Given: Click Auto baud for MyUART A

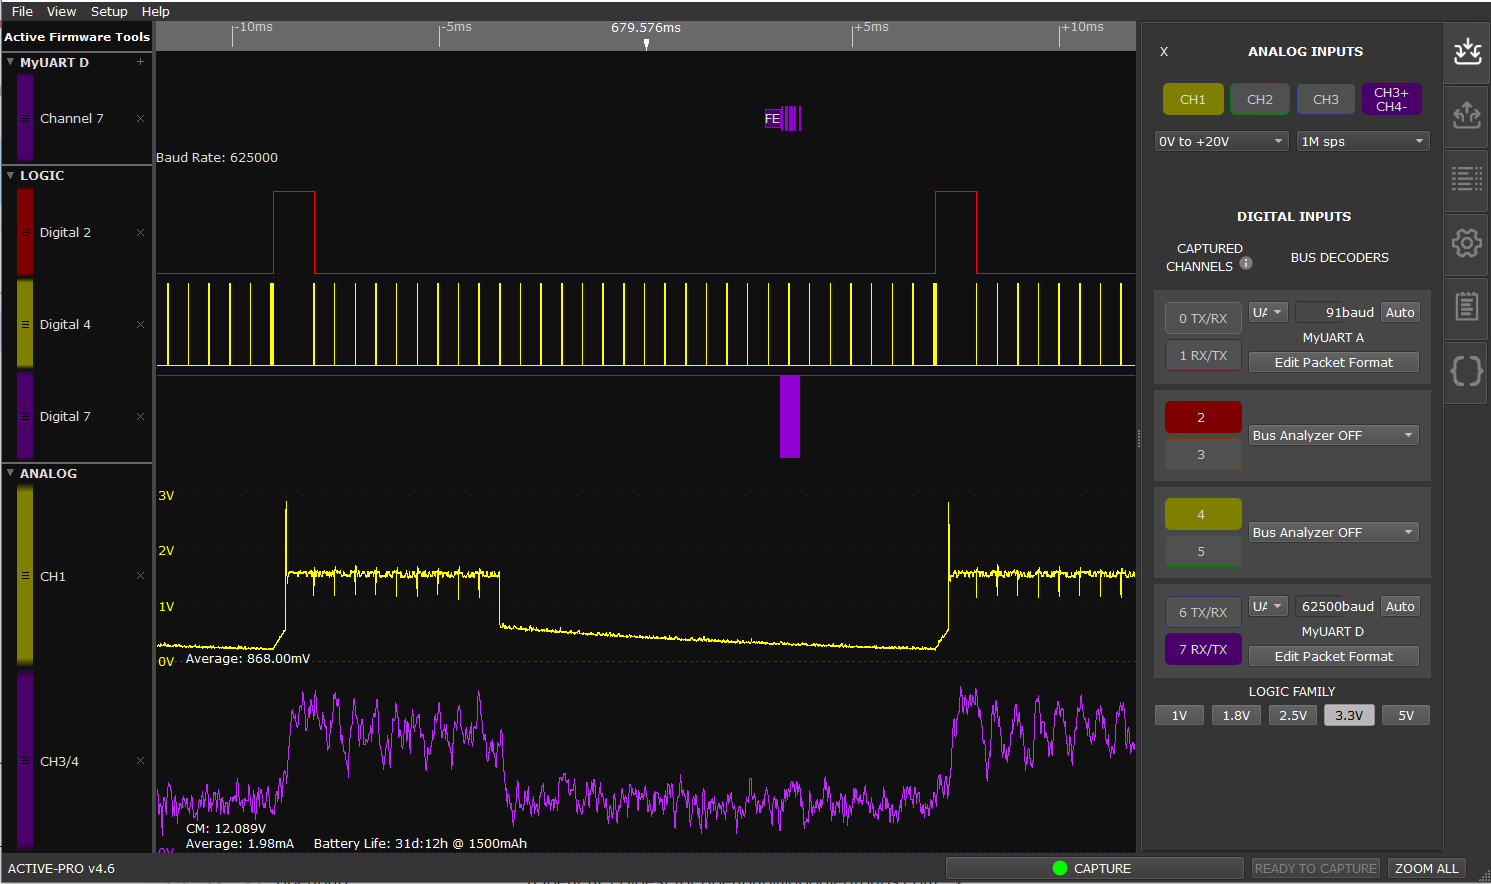Looking at the screenshot, I should pyautogui.click(x=1400, y=312).
